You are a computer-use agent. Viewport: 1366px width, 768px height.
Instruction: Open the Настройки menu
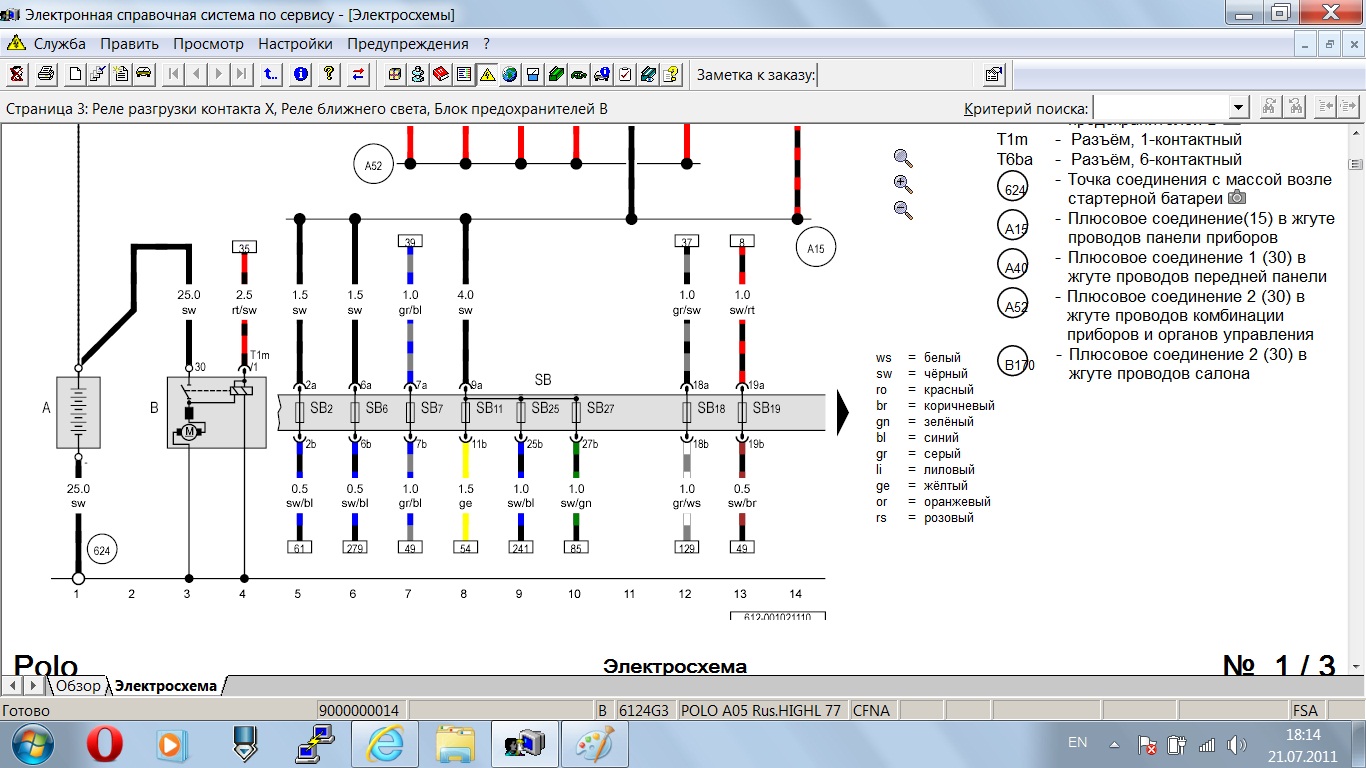point(295,44)
